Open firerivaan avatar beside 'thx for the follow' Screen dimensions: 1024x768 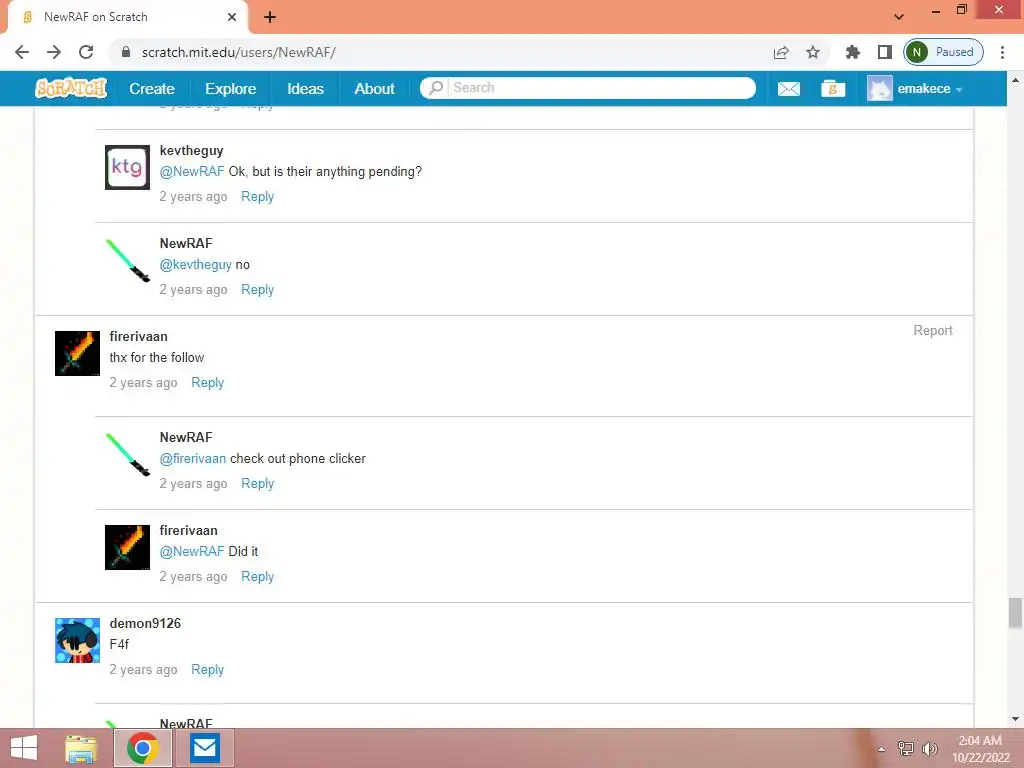77,353
